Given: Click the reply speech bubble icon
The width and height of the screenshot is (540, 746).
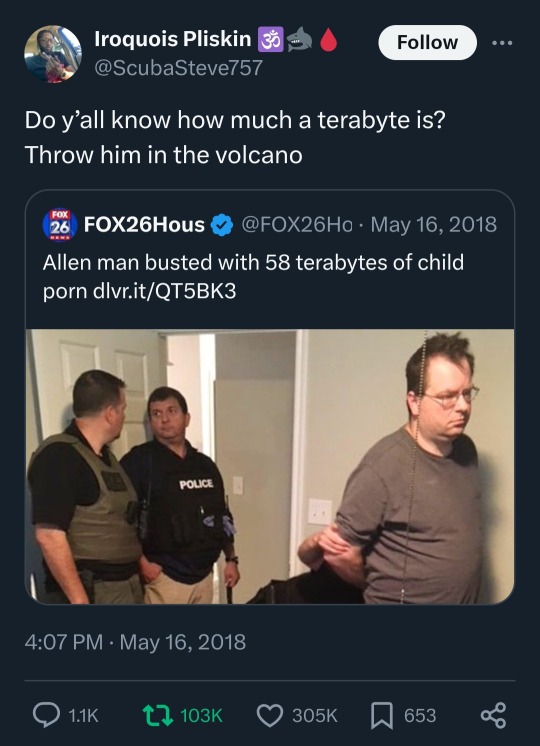Looking at the screenshot, I should pos(46,715).
